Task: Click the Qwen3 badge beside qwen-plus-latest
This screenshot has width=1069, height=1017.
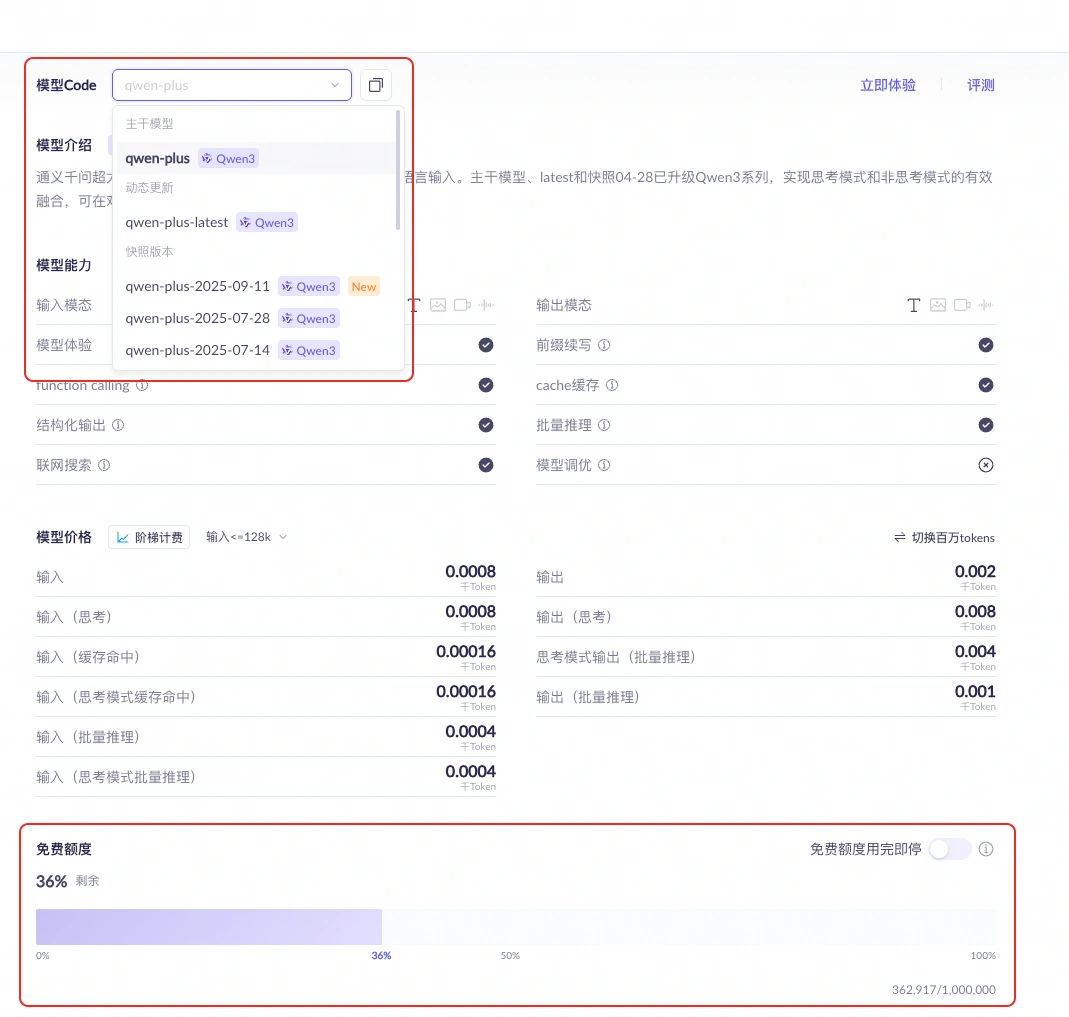Action: (267, 222)
